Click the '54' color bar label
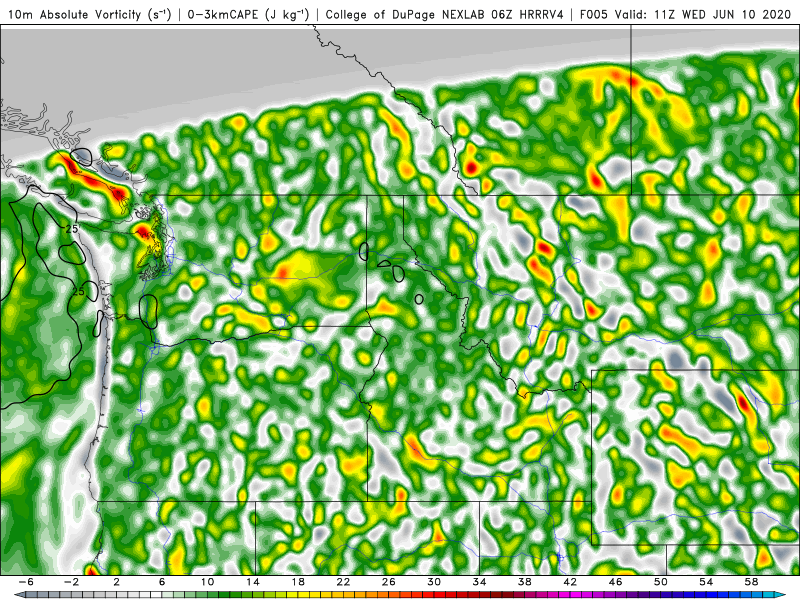Viewport: 800px width, 600px height. coord(706,582)
